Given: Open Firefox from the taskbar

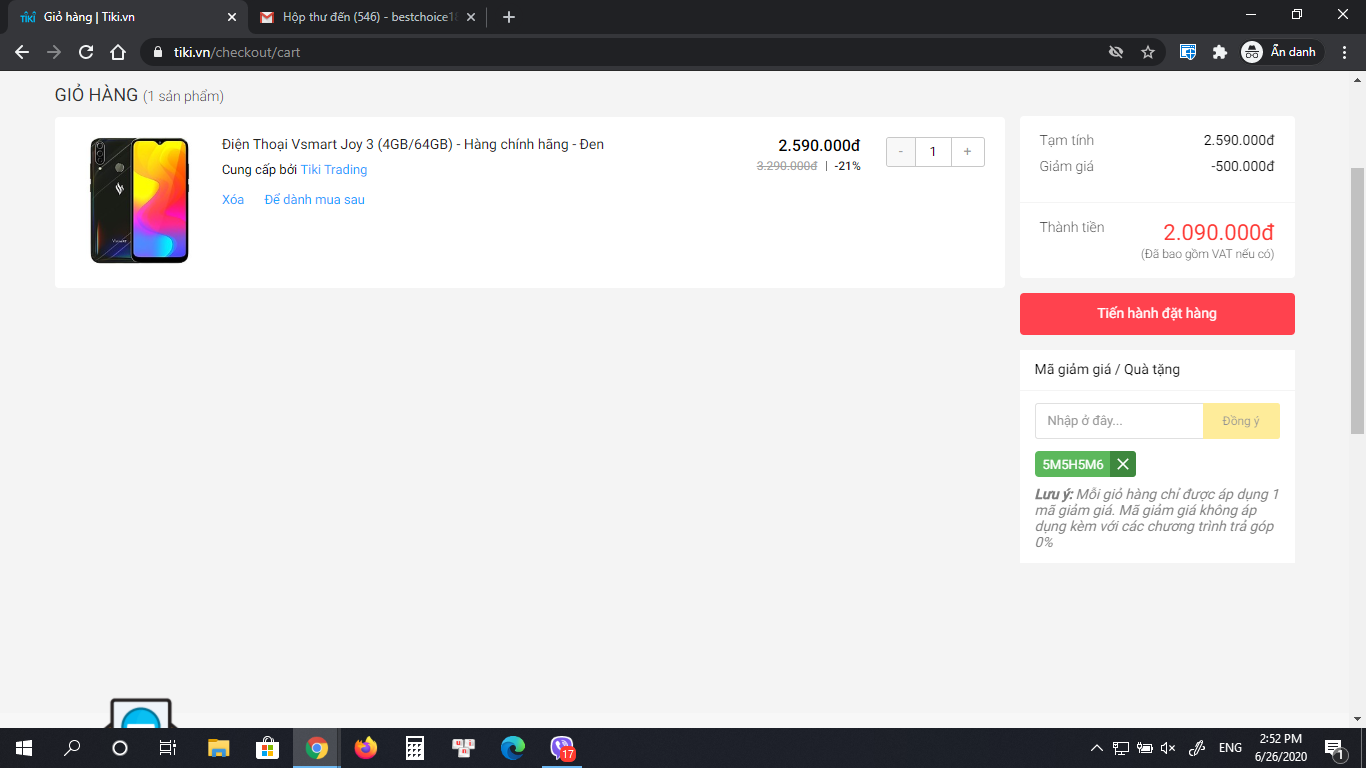Looking at the screenshot, I should pos(366,748).
